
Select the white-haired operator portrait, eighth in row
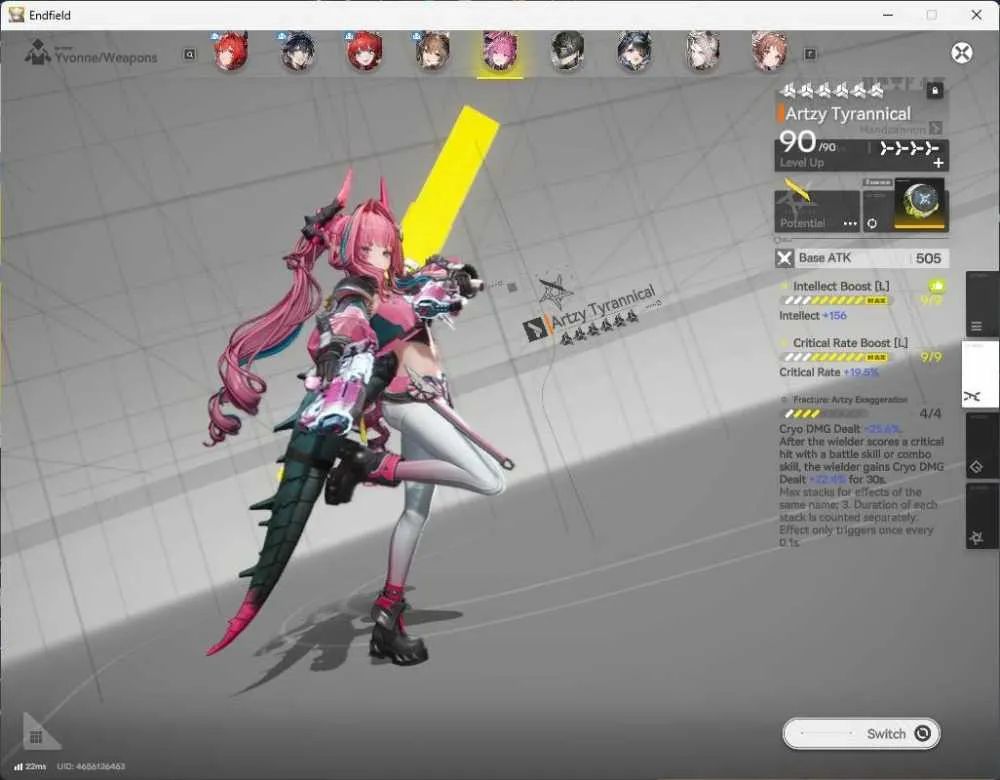coord(703,52)
